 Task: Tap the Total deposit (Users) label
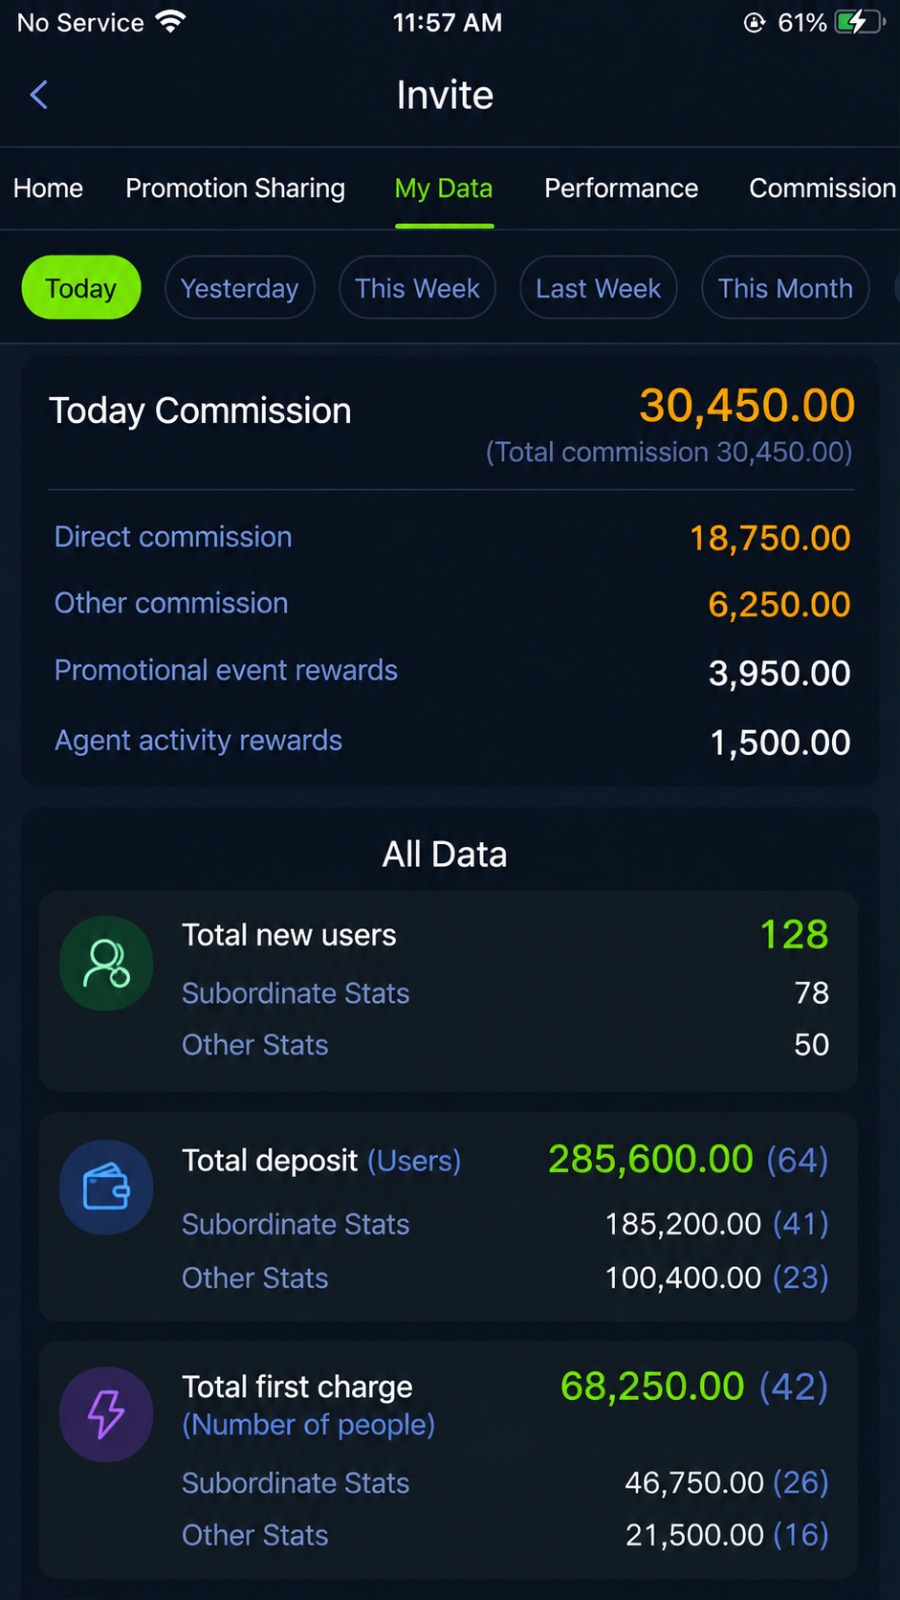pyautogui.click(x=321, y=1160)
